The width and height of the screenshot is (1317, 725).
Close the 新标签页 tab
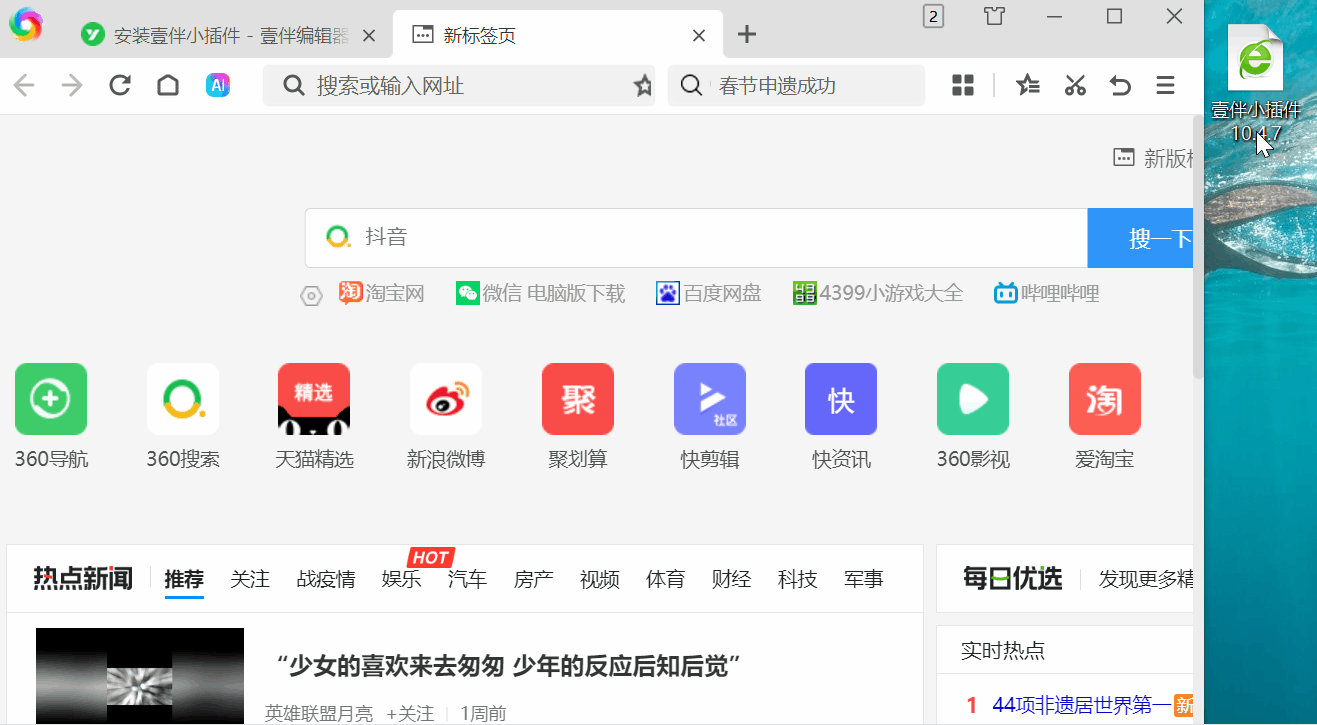coord(699,36)
